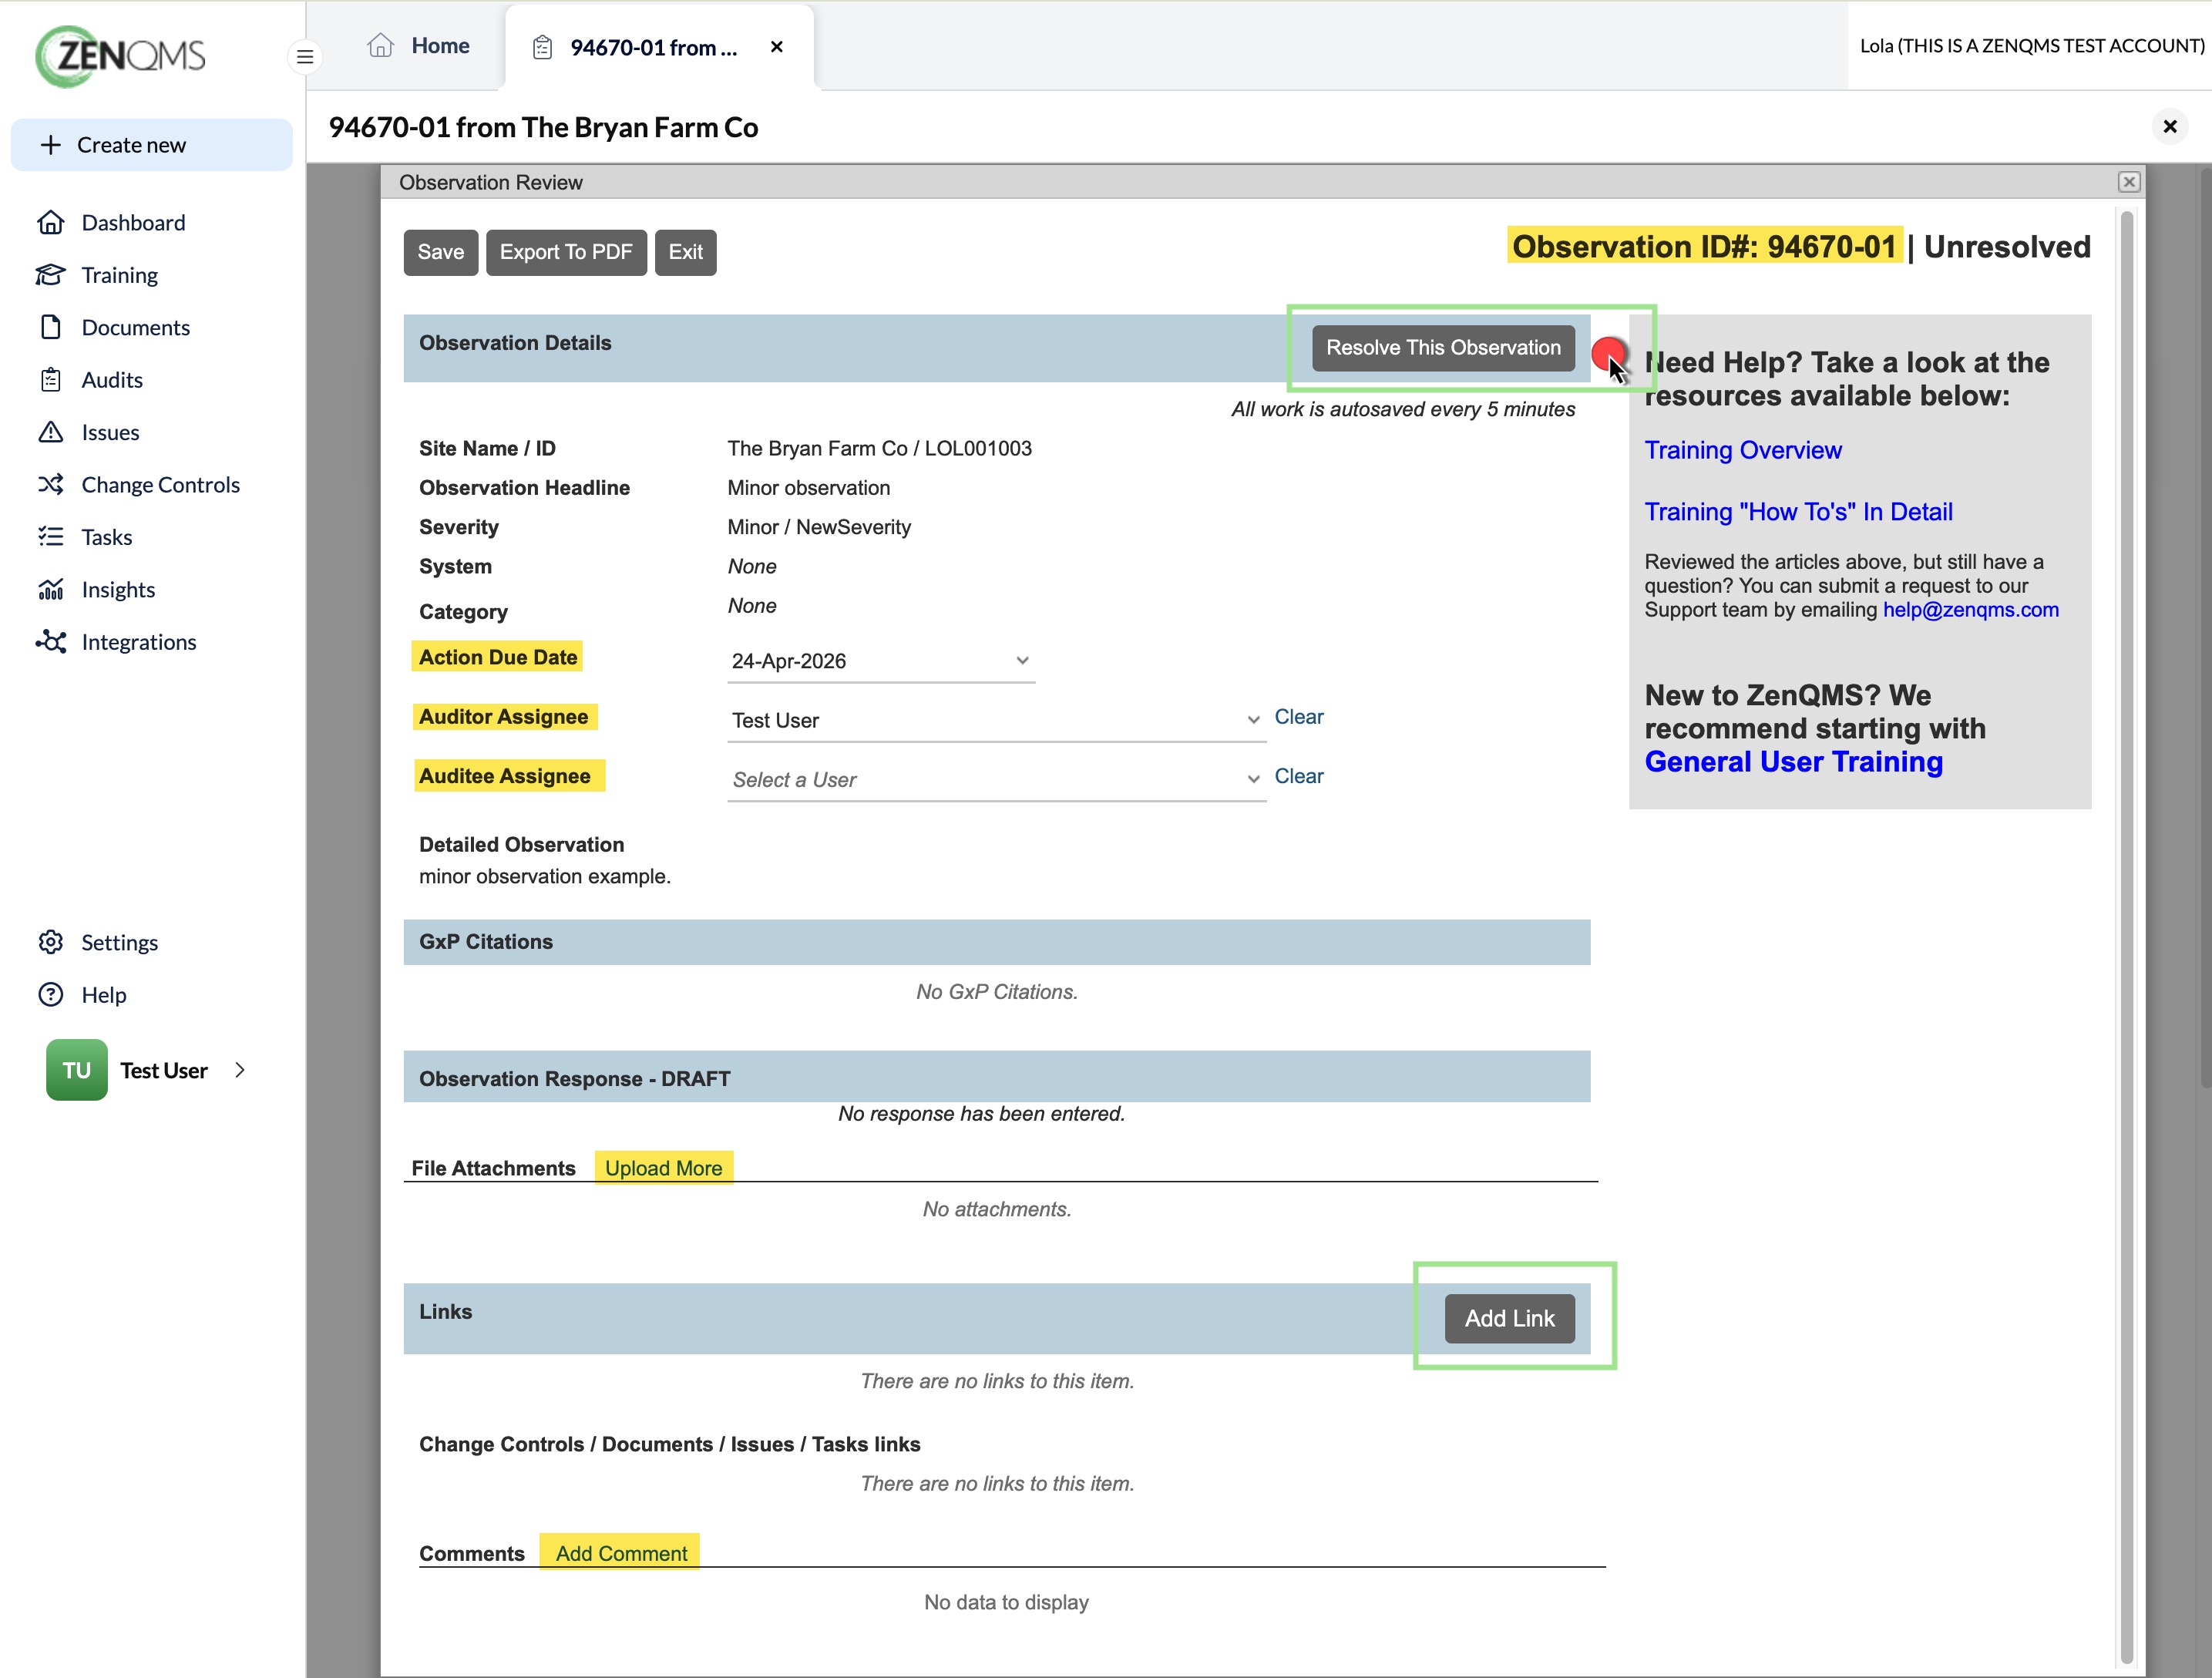Open Audits in the sidebar
The width and height of the screenshot is (2212, 1678).
(x=112, y=380)
